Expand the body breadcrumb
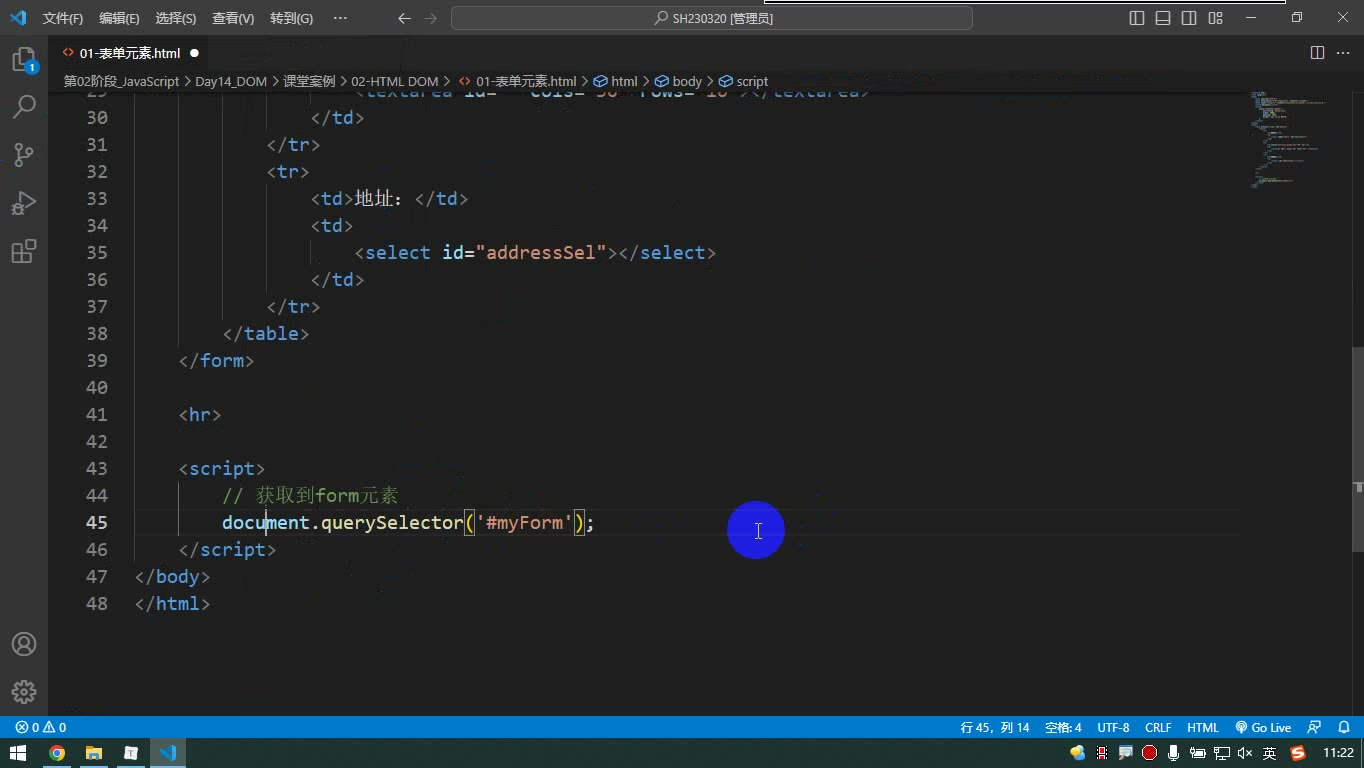 tap(678, 82)
